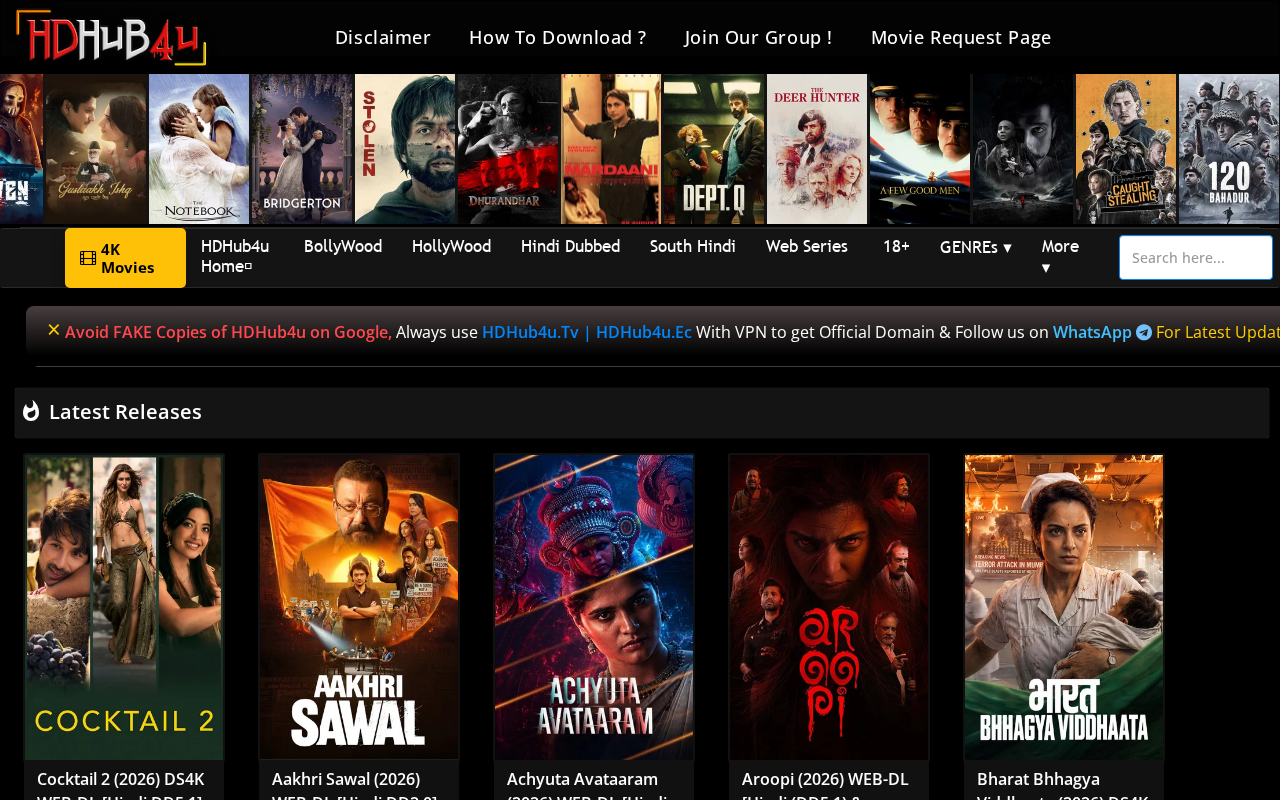This screenshot has height=800, width=1280.
Task: Open the 18+ category
Action: 896,246
